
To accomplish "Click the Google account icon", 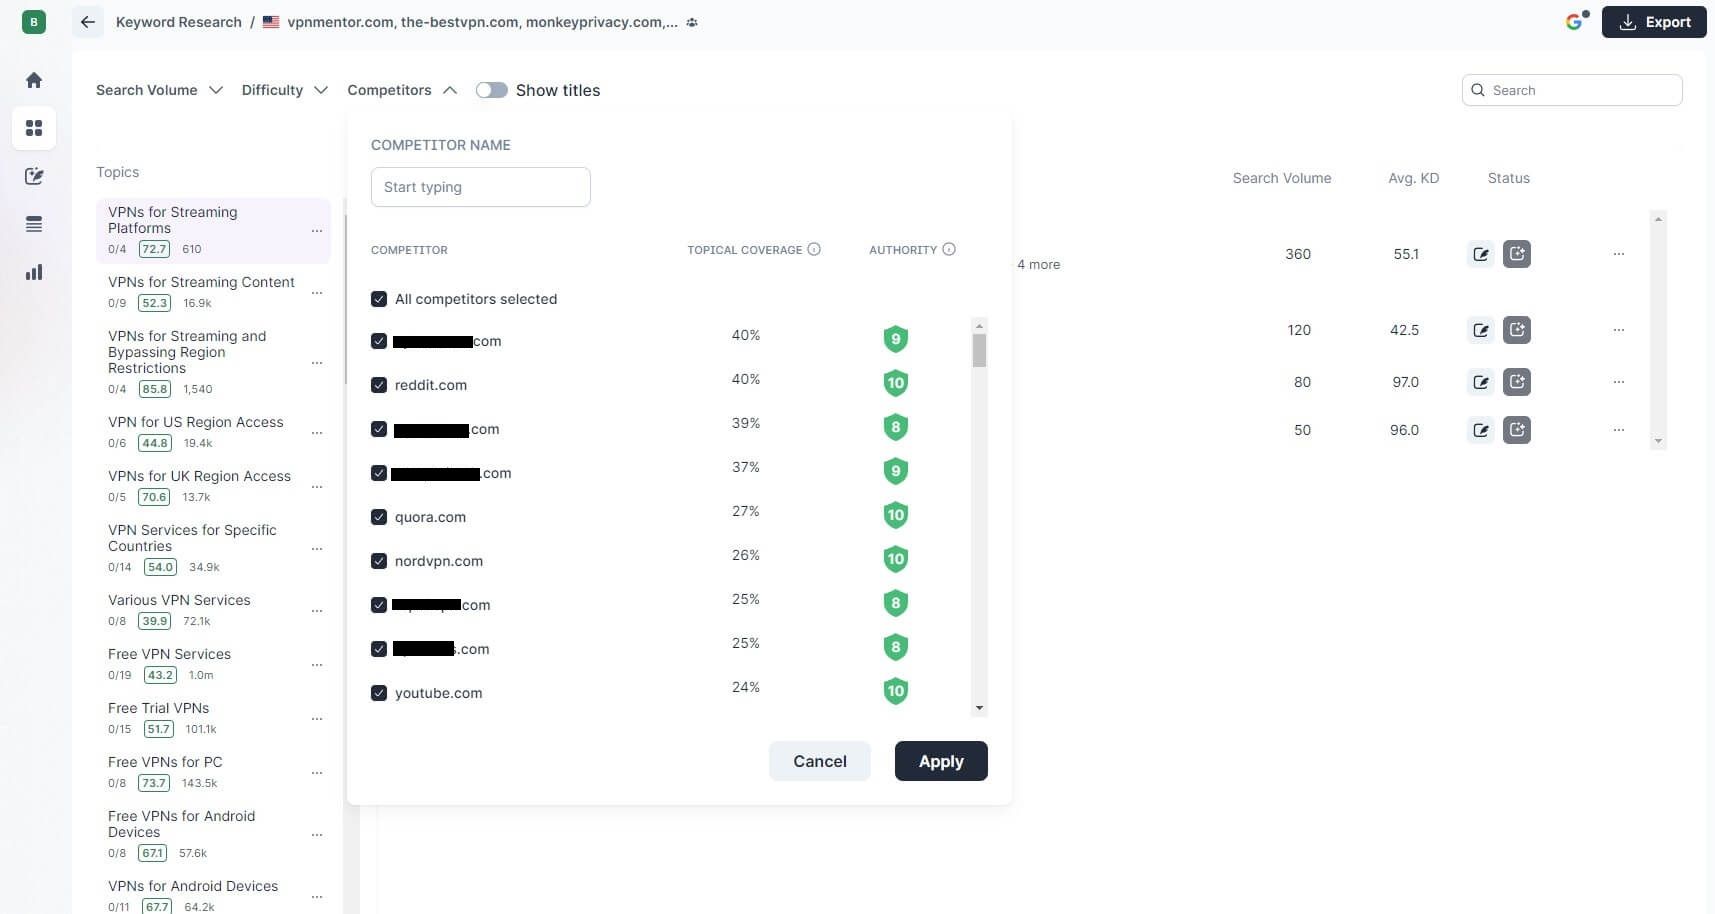I will point(1576,21).
